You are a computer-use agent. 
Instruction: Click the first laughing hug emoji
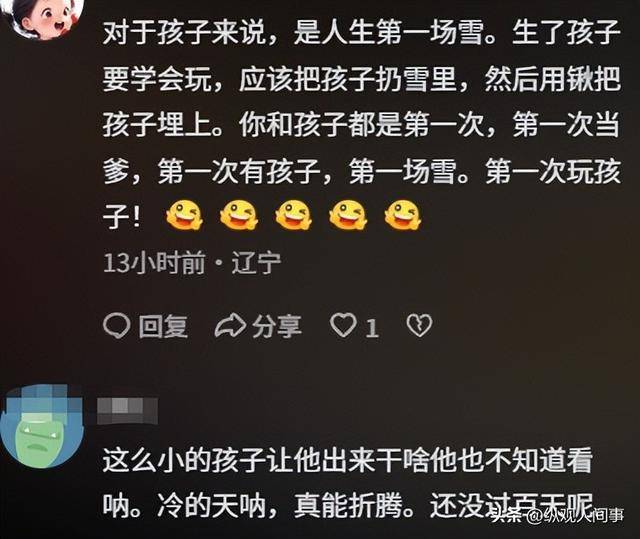click(184, 215)
